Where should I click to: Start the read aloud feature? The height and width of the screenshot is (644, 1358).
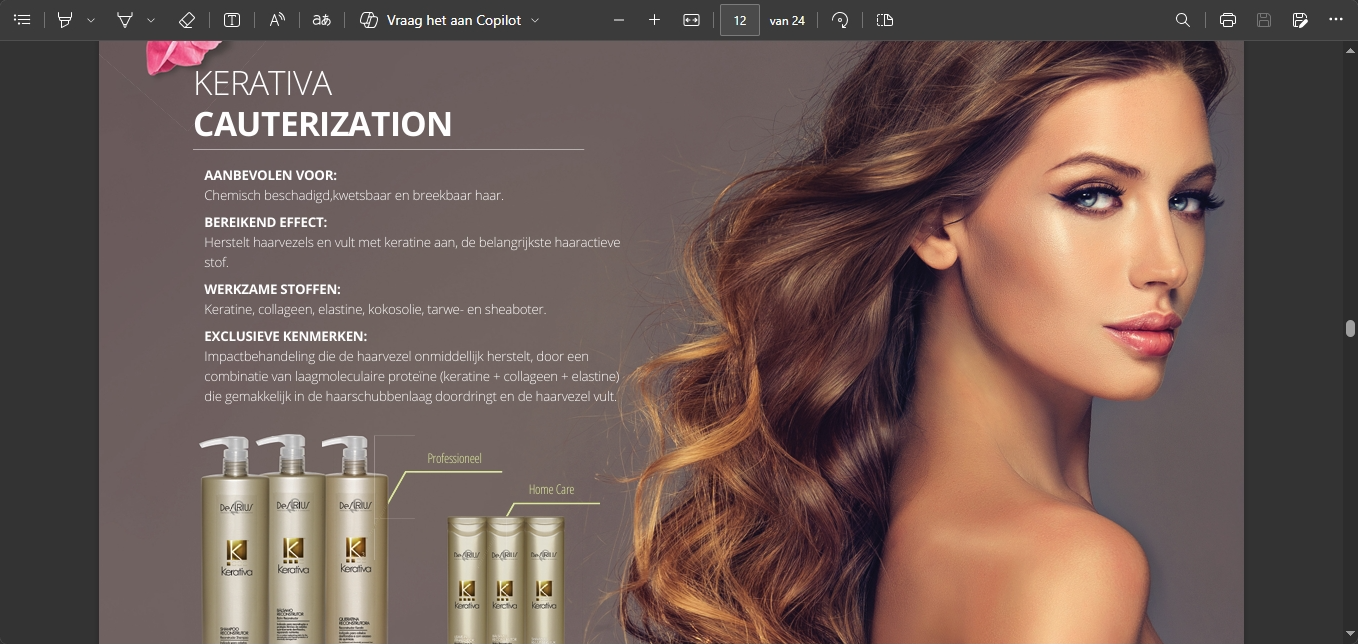pos(277,20)
